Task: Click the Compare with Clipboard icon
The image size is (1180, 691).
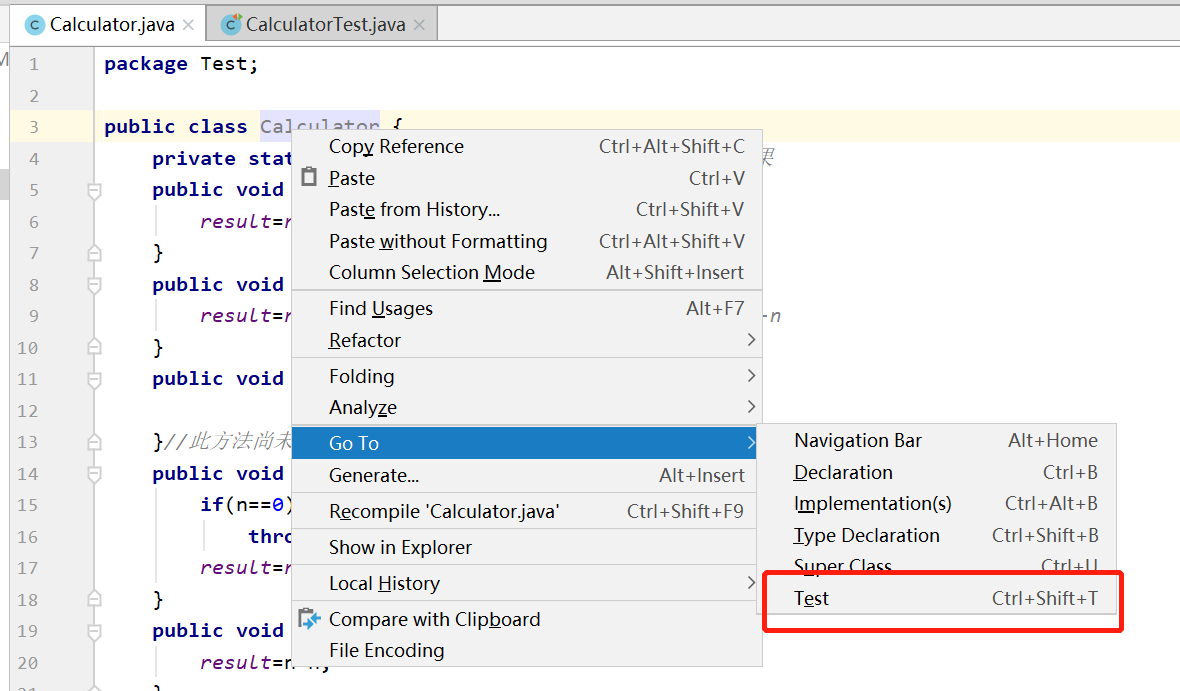Action: point(309,619)
